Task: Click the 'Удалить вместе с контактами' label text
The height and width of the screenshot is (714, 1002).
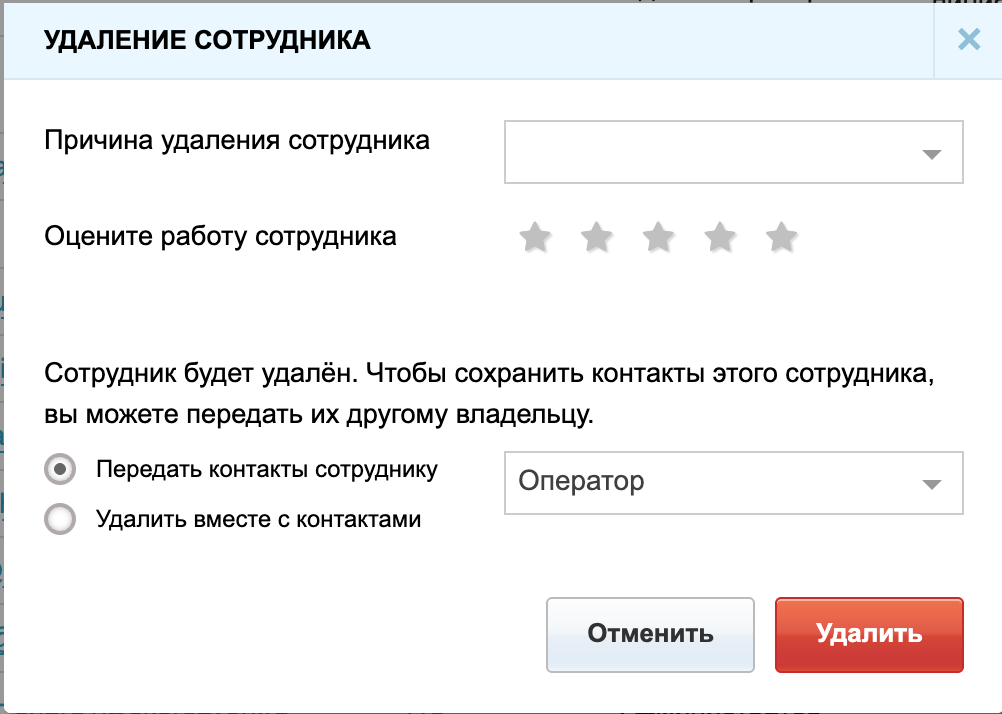Action: coord(258,519)
